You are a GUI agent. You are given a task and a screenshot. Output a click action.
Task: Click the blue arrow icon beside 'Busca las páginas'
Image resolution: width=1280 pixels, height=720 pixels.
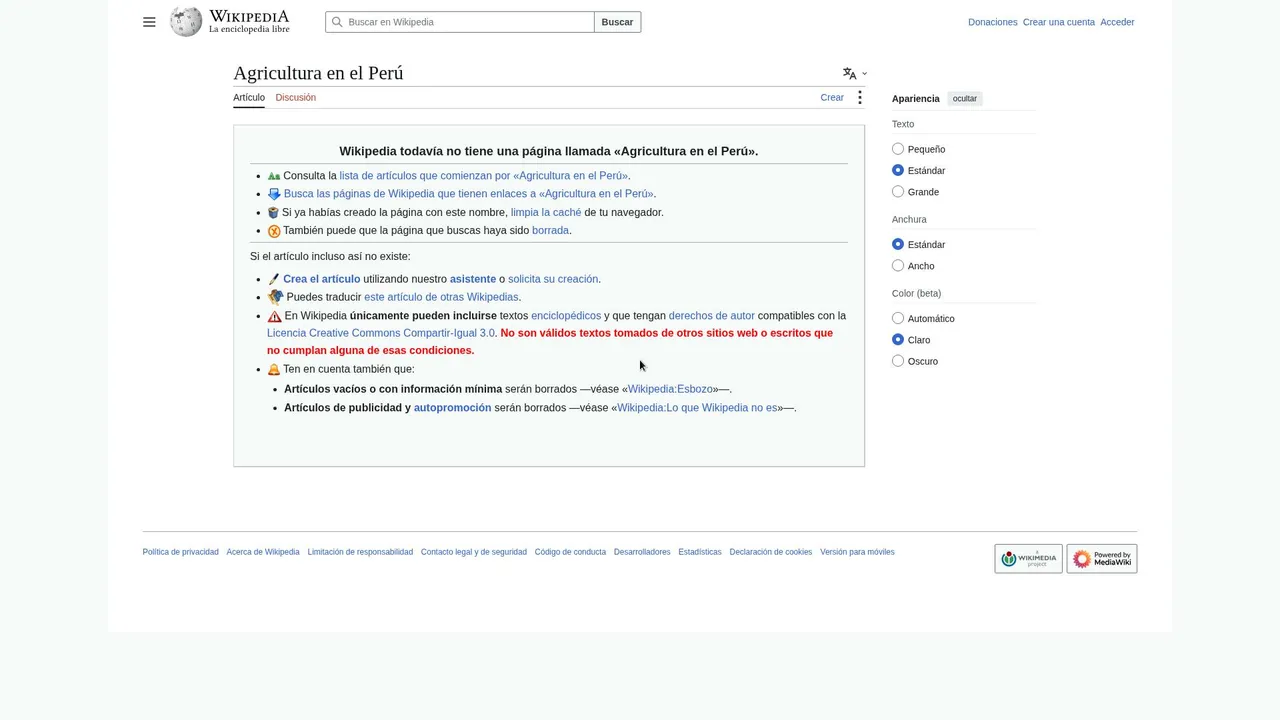coord(274,194)
